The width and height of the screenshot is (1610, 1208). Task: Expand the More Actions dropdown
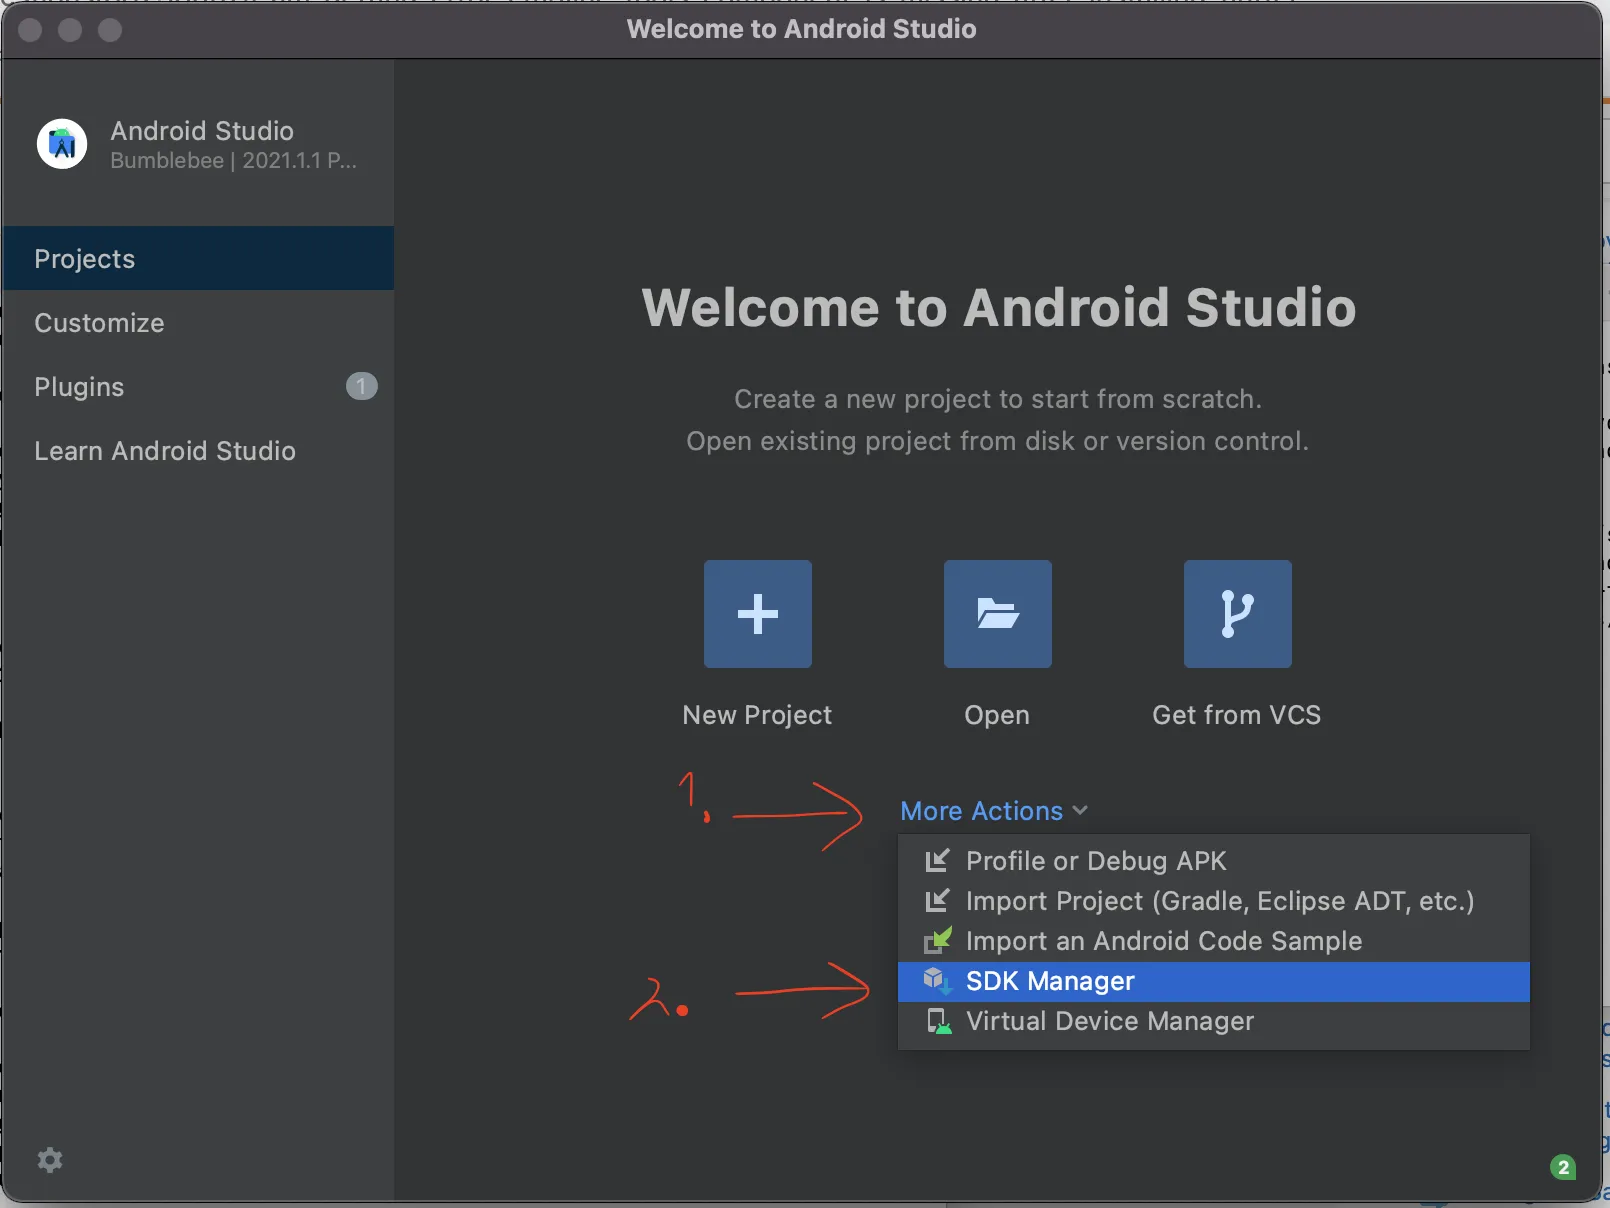pyautogui.click(x=981, y=811)
